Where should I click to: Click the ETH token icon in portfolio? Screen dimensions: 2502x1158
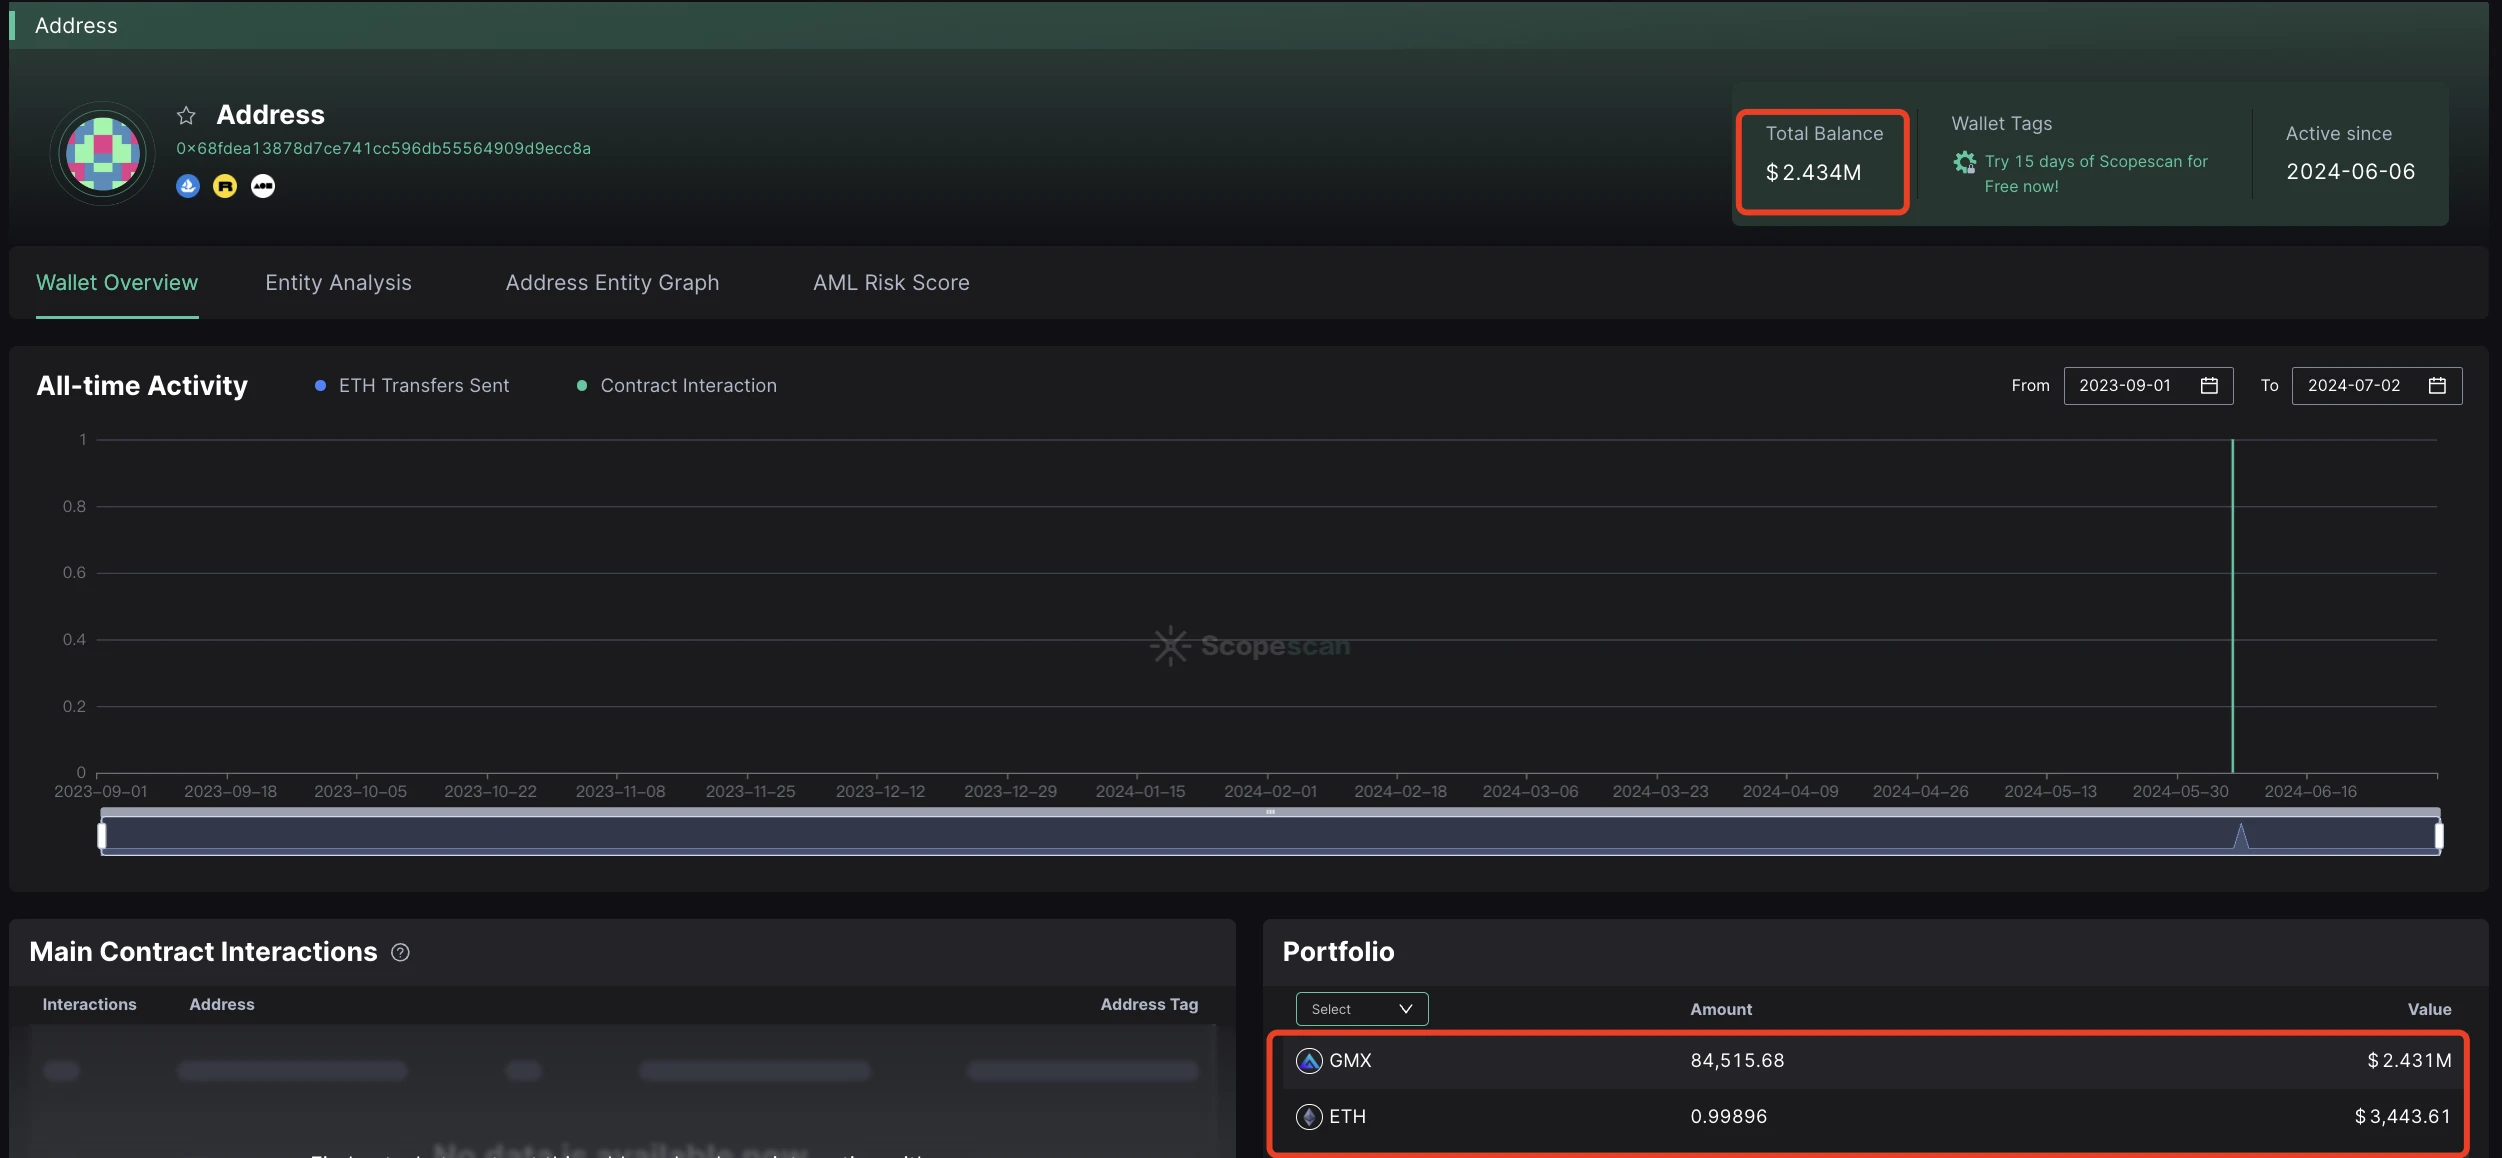[1307, 1115]
